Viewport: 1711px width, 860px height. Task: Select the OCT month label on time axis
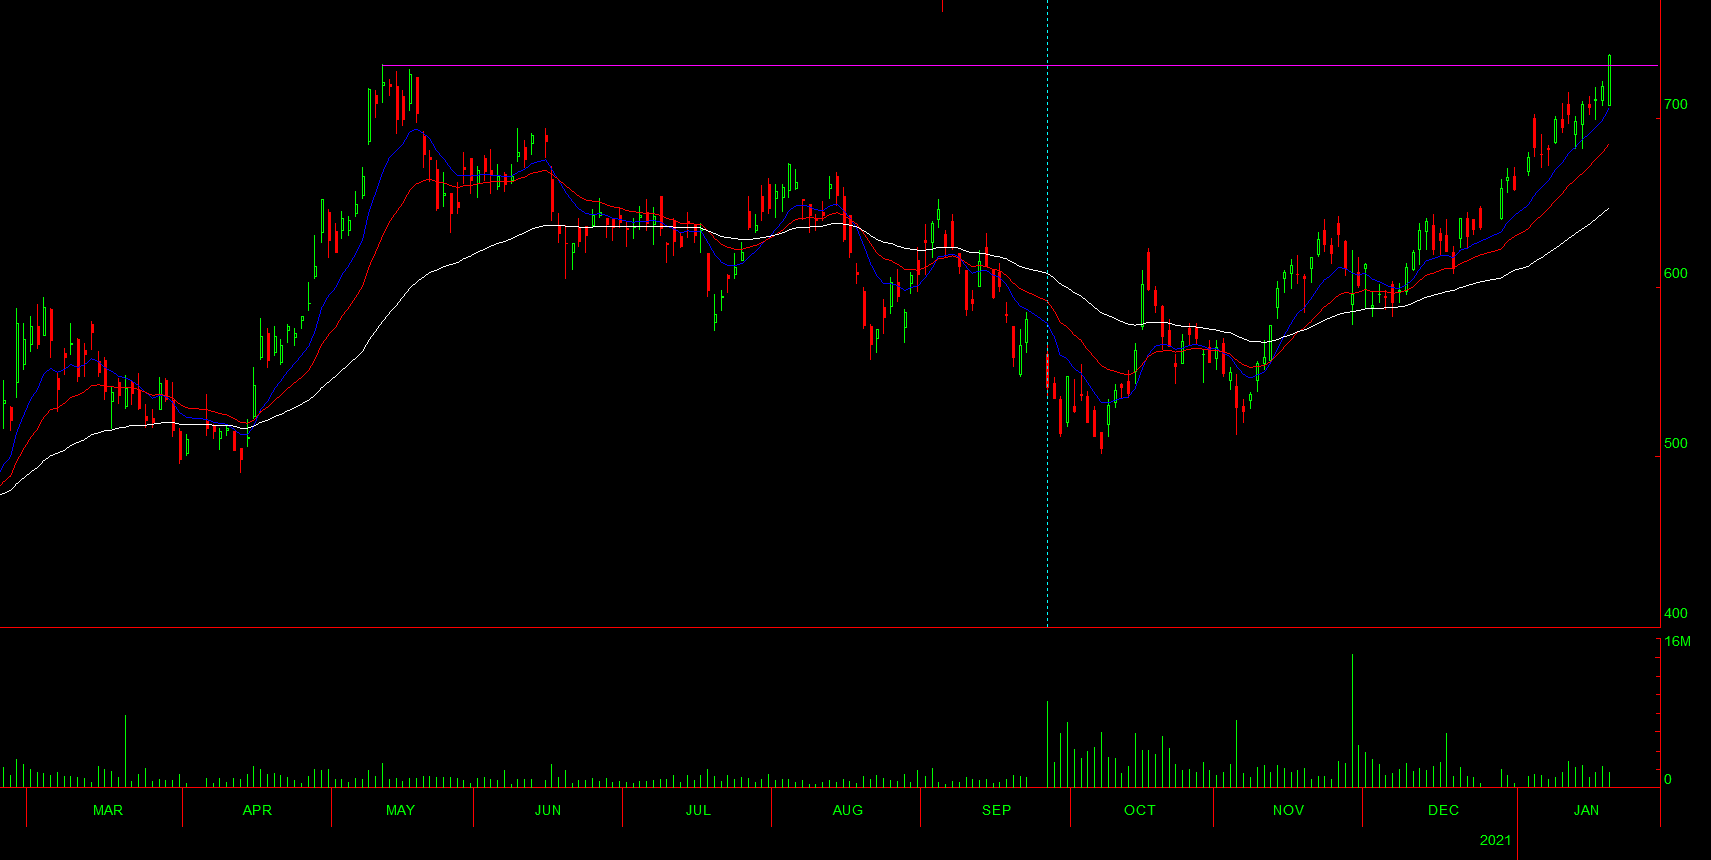[1140, 810]
